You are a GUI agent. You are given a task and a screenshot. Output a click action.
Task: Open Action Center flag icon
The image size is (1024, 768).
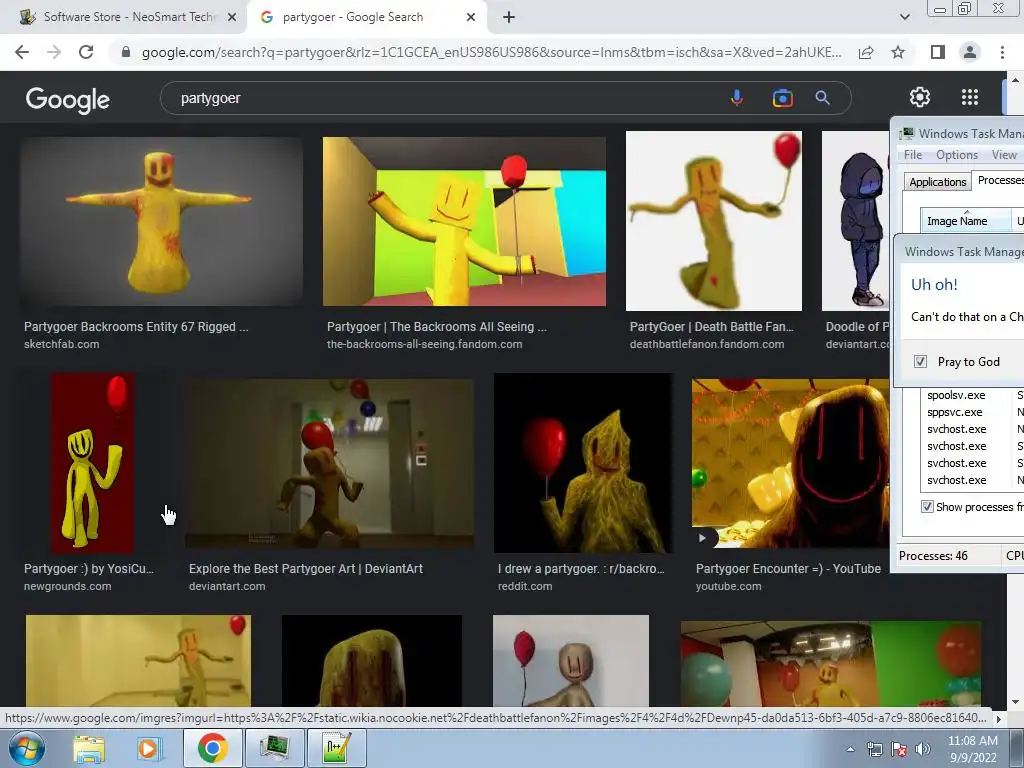(899, 749)
